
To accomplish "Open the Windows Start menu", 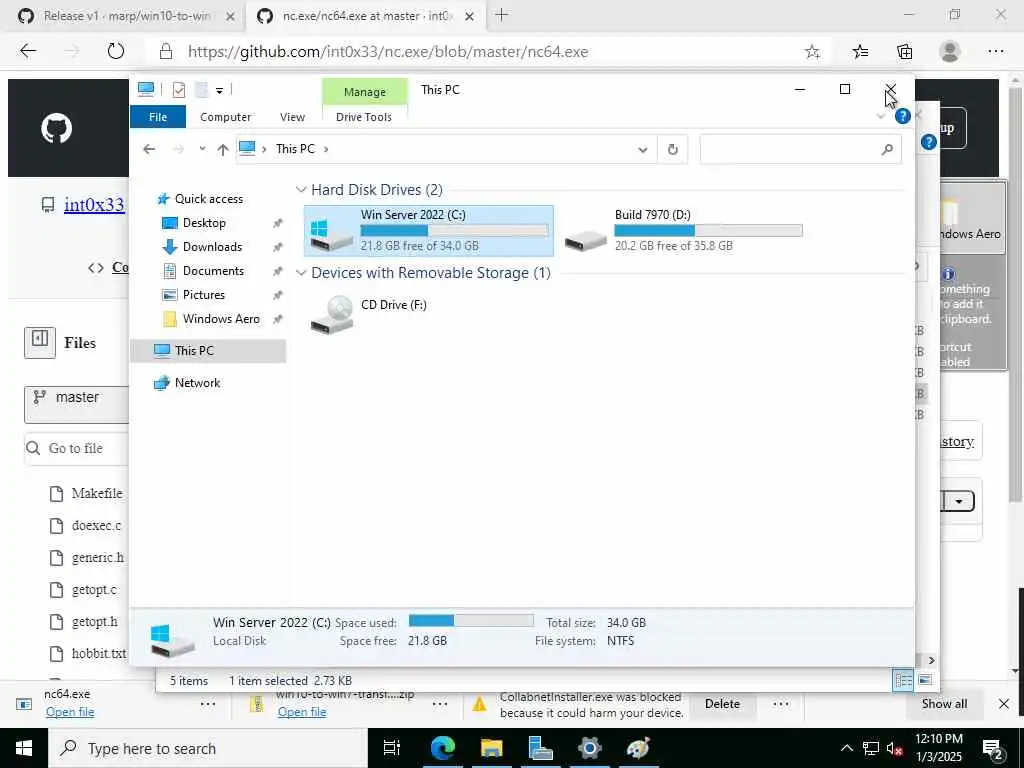I will [24, 748].
